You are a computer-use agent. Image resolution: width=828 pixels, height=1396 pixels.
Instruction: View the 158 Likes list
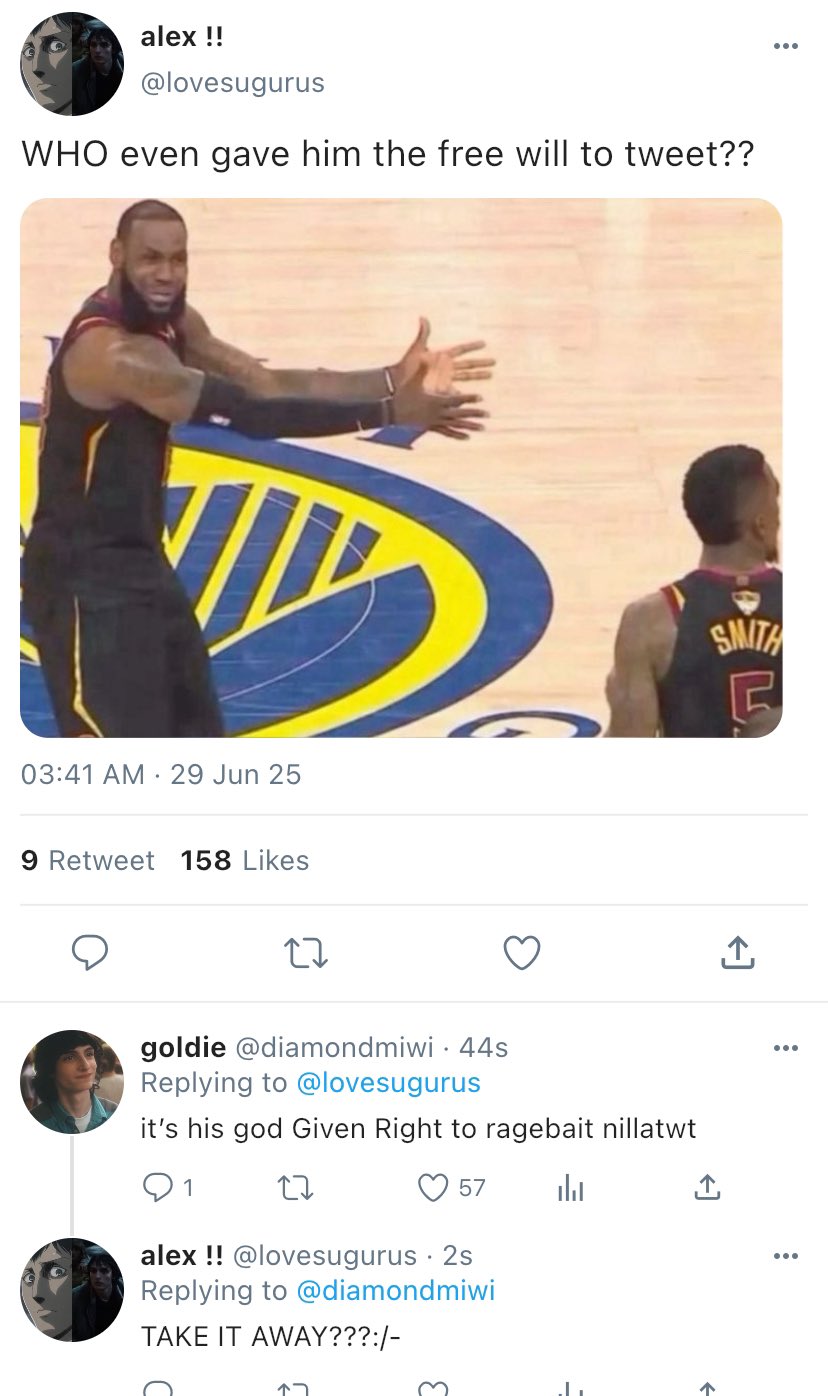[245, 860]
